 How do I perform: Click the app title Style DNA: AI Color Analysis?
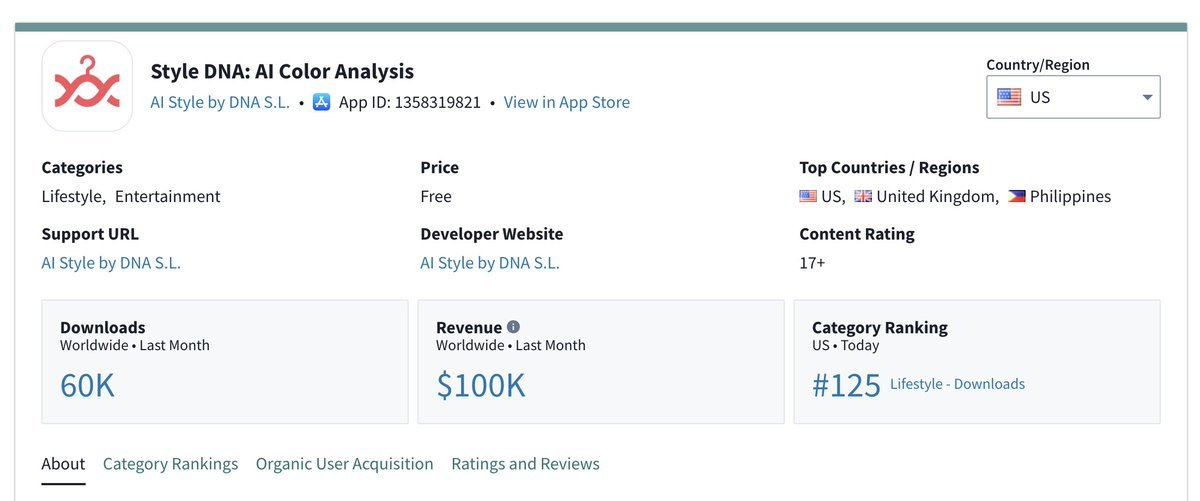click(282, 71)
